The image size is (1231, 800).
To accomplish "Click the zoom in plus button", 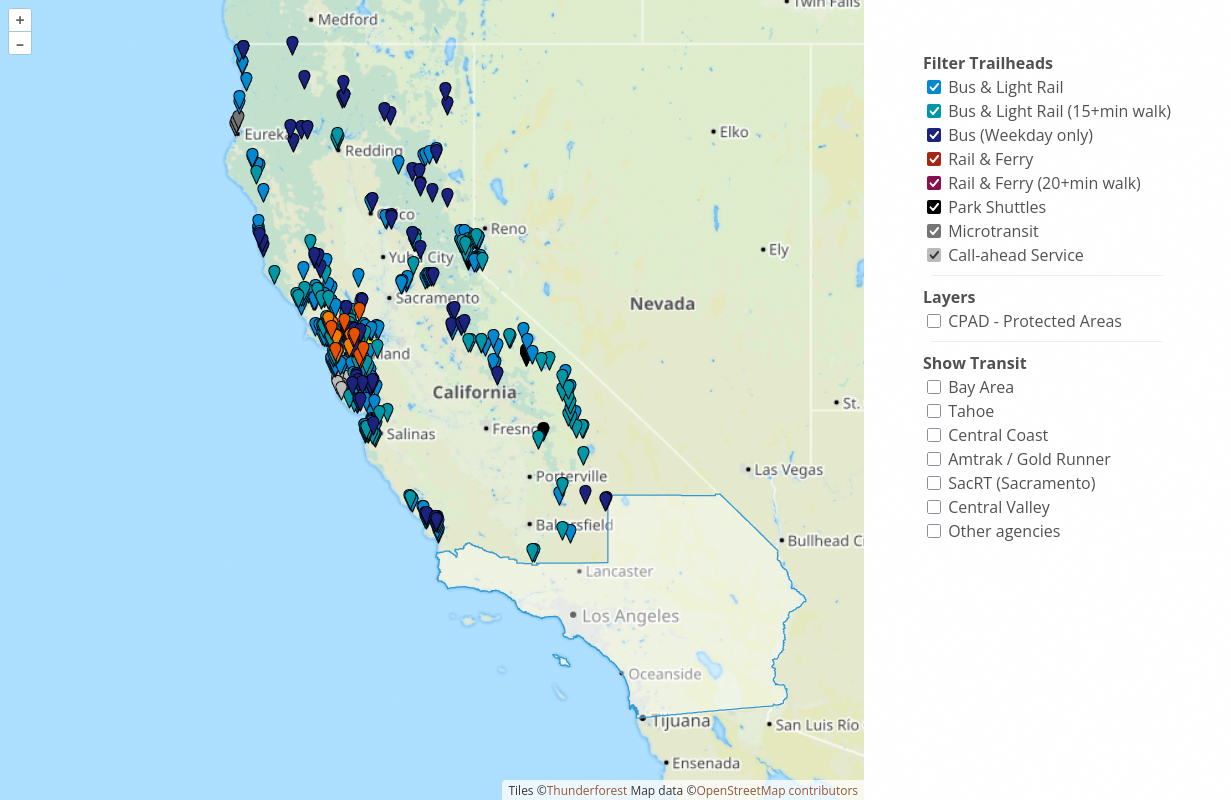I will (x=20, y=20).
